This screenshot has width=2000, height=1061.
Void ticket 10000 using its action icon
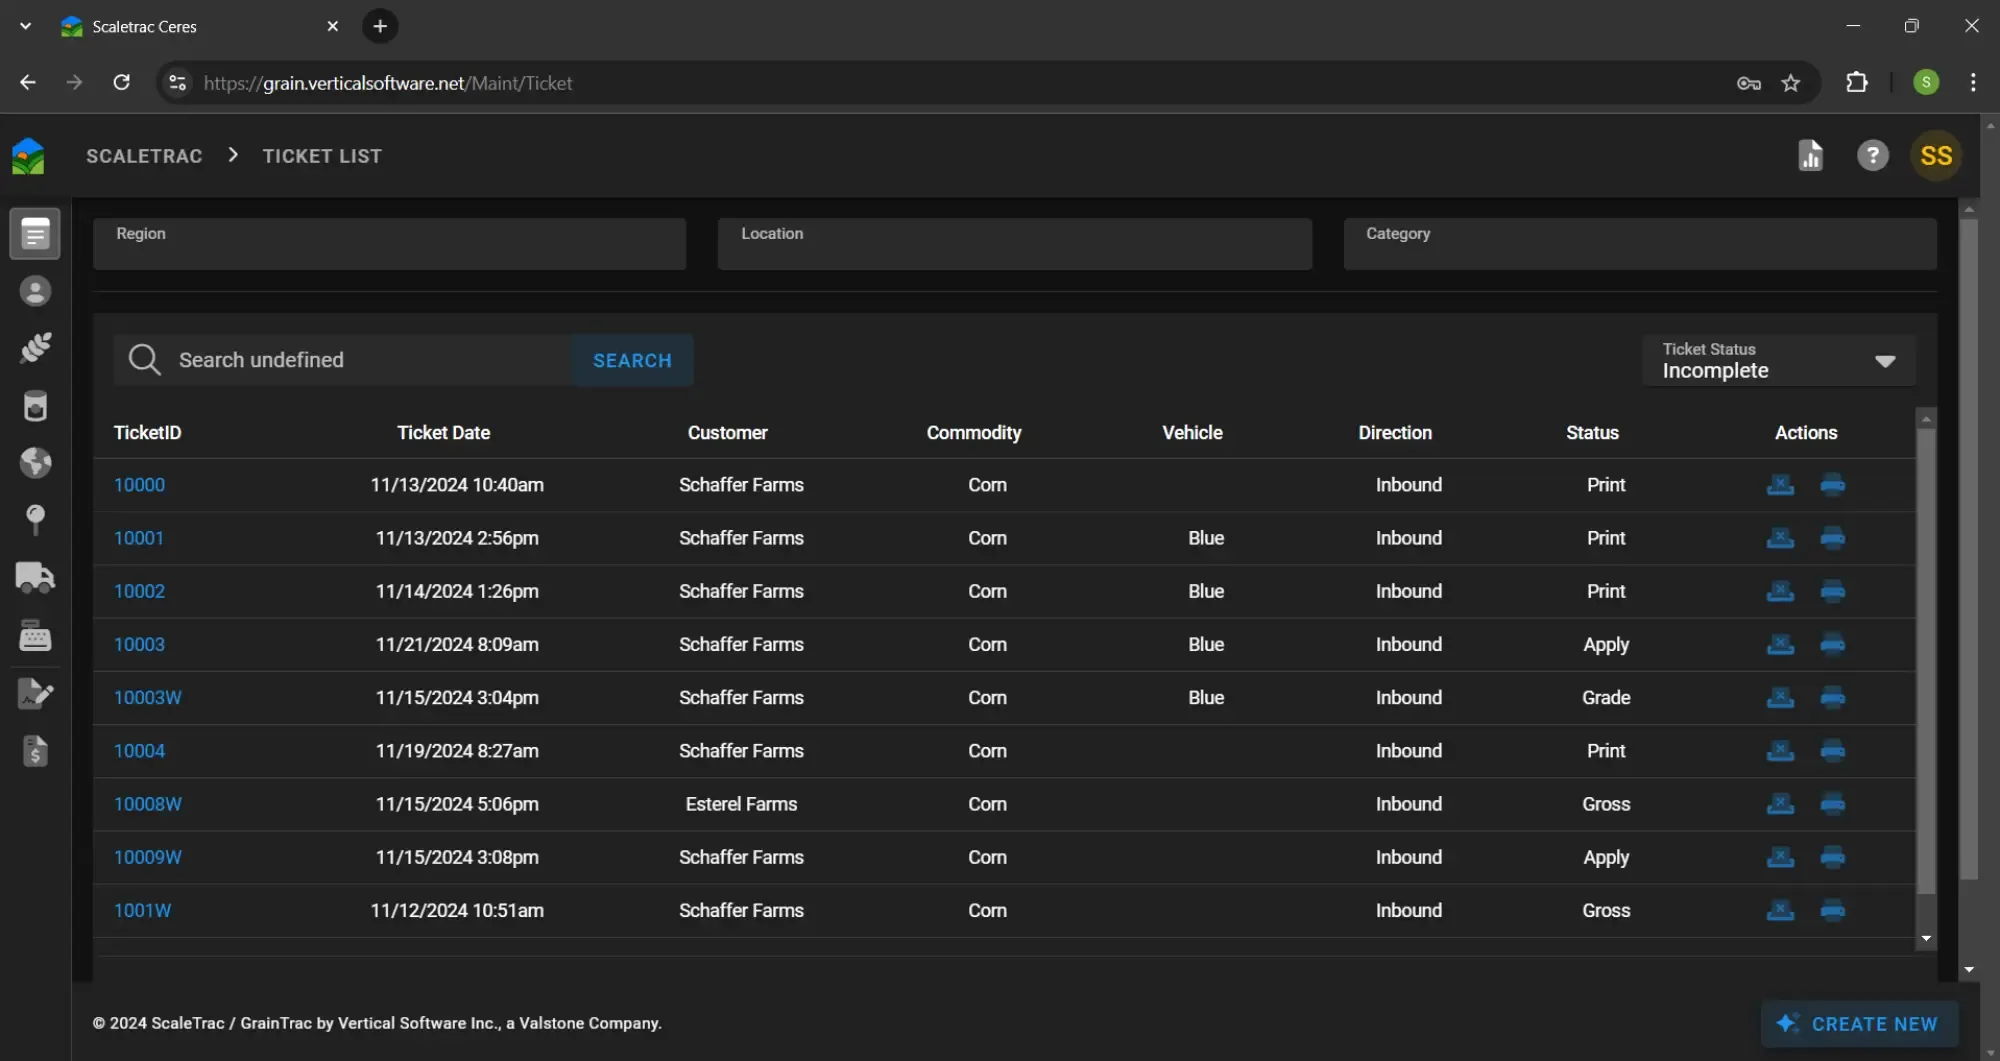click(x=1781, y=485)
